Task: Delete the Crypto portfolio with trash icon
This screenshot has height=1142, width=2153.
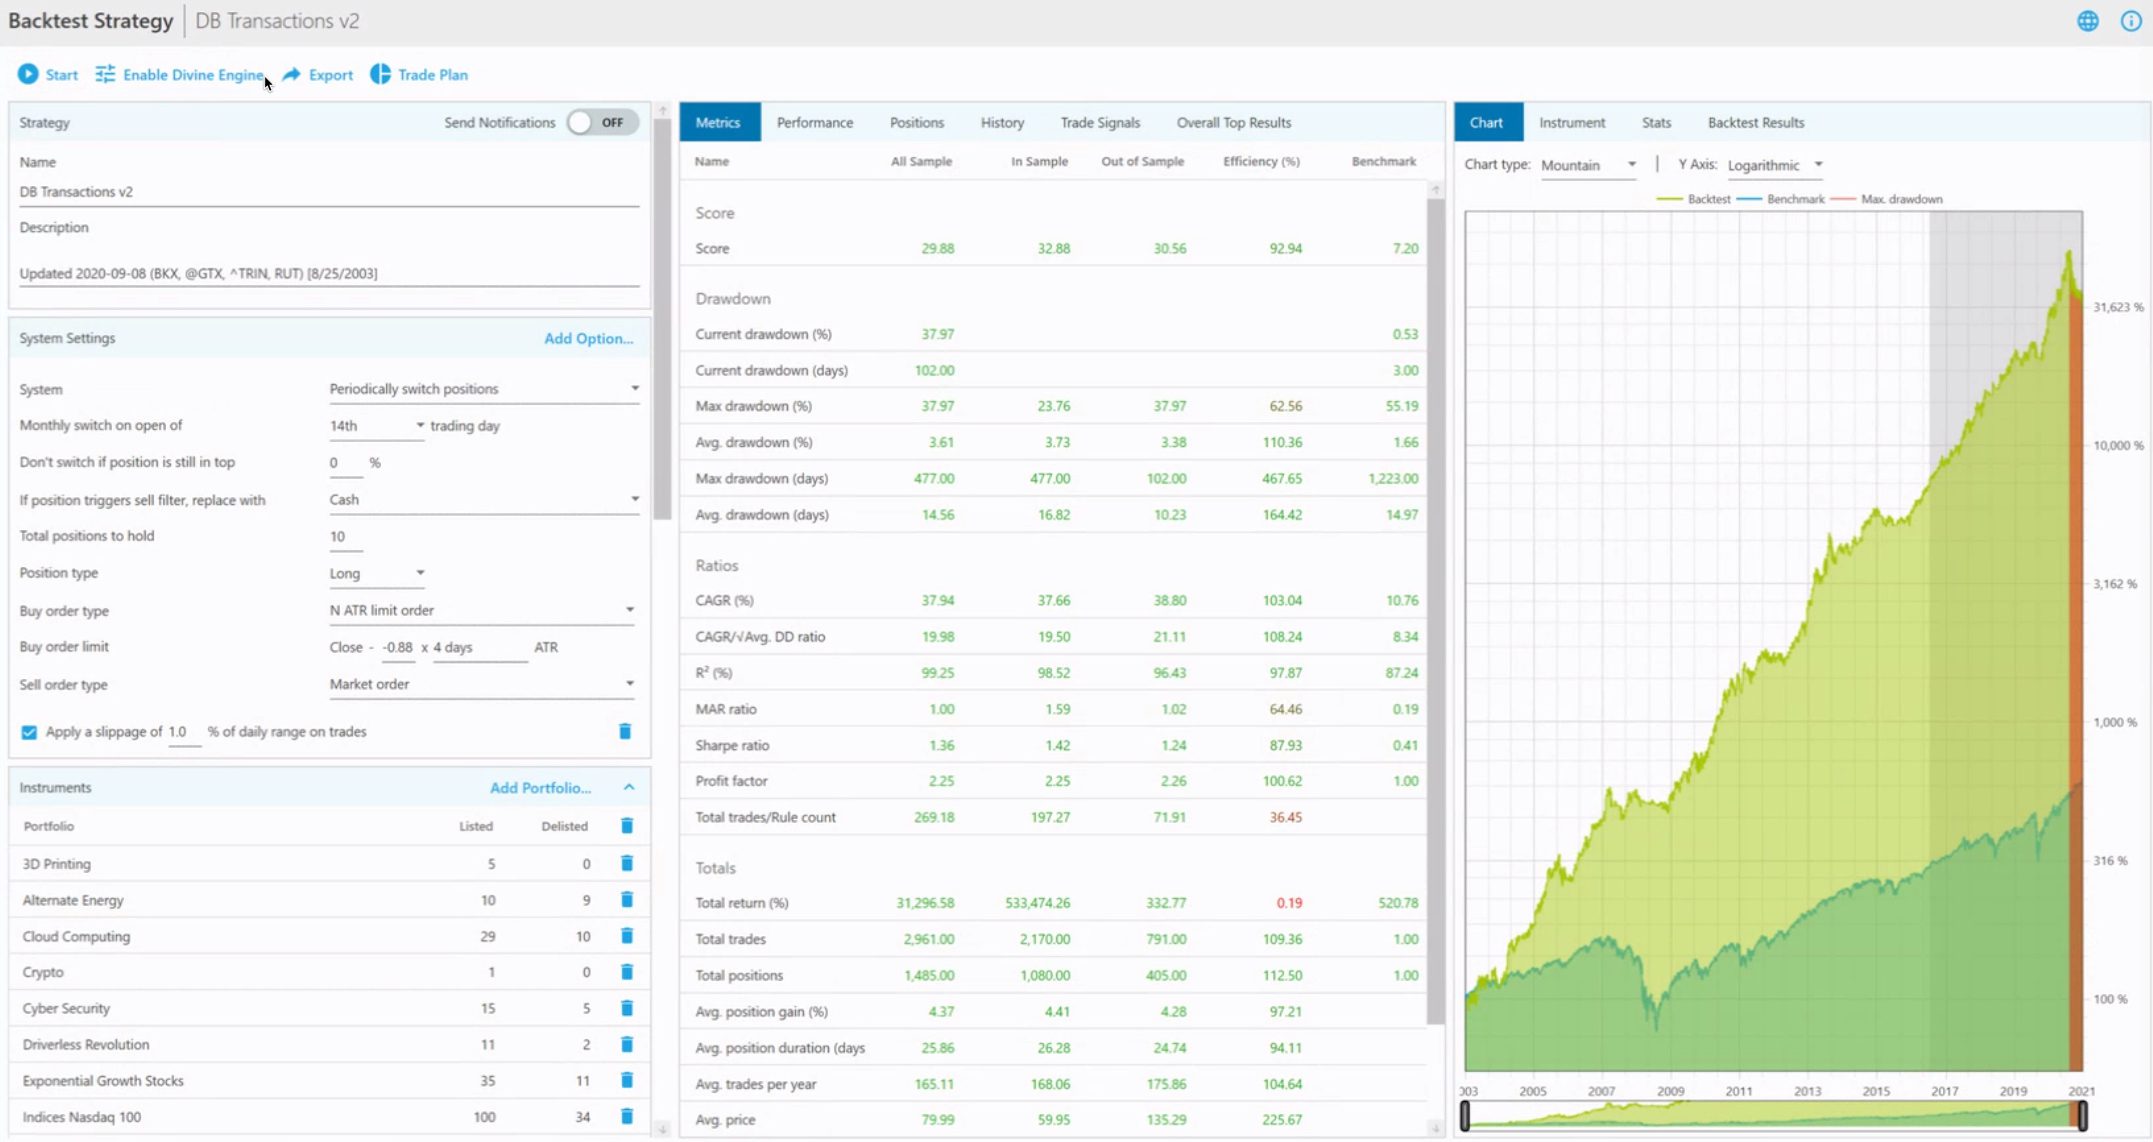Action: click(627, 972)
